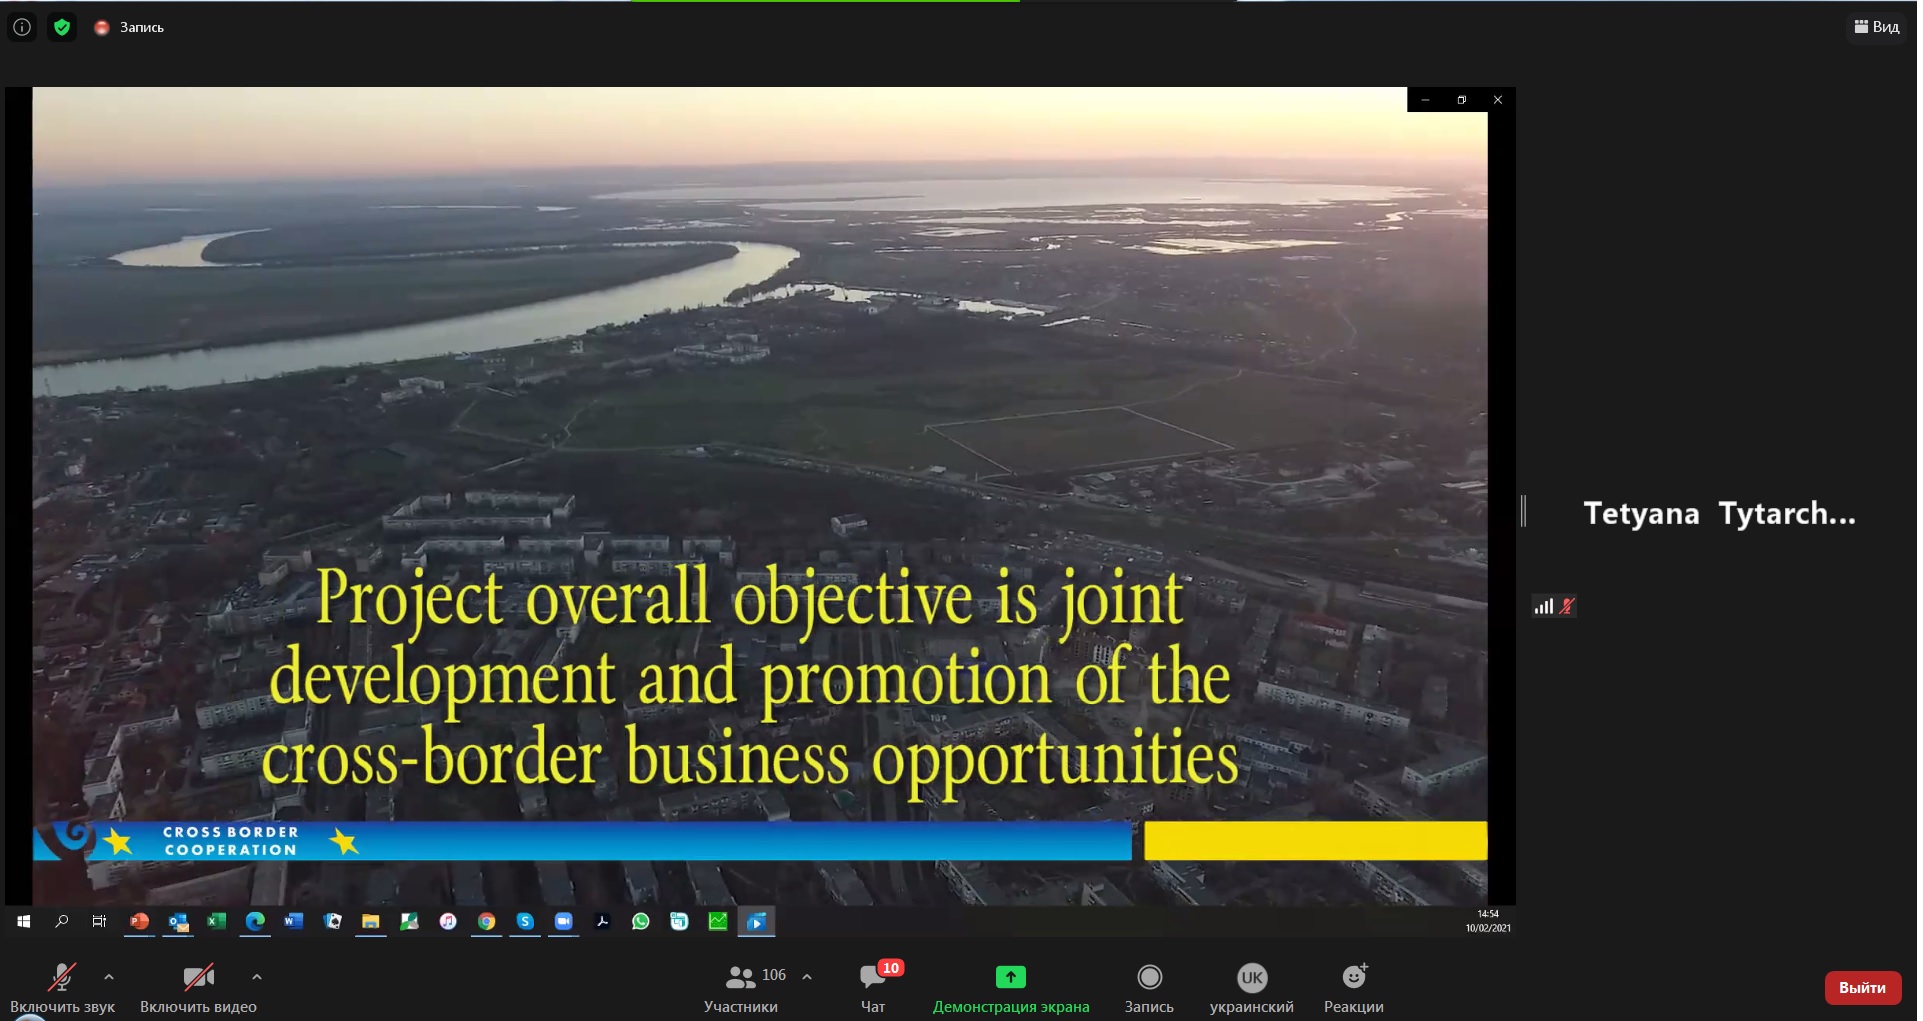Open Solitaire cards app in taskbar
The height and width of the screenshot is (1021, 1923).
(x=332, y=921)
